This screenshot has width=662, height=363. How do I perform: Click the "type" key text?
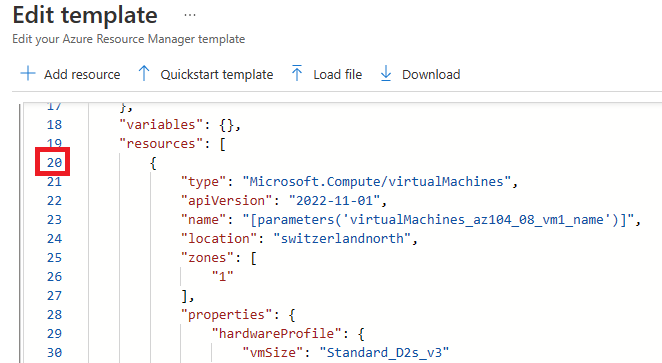click(x=203, y=182)
